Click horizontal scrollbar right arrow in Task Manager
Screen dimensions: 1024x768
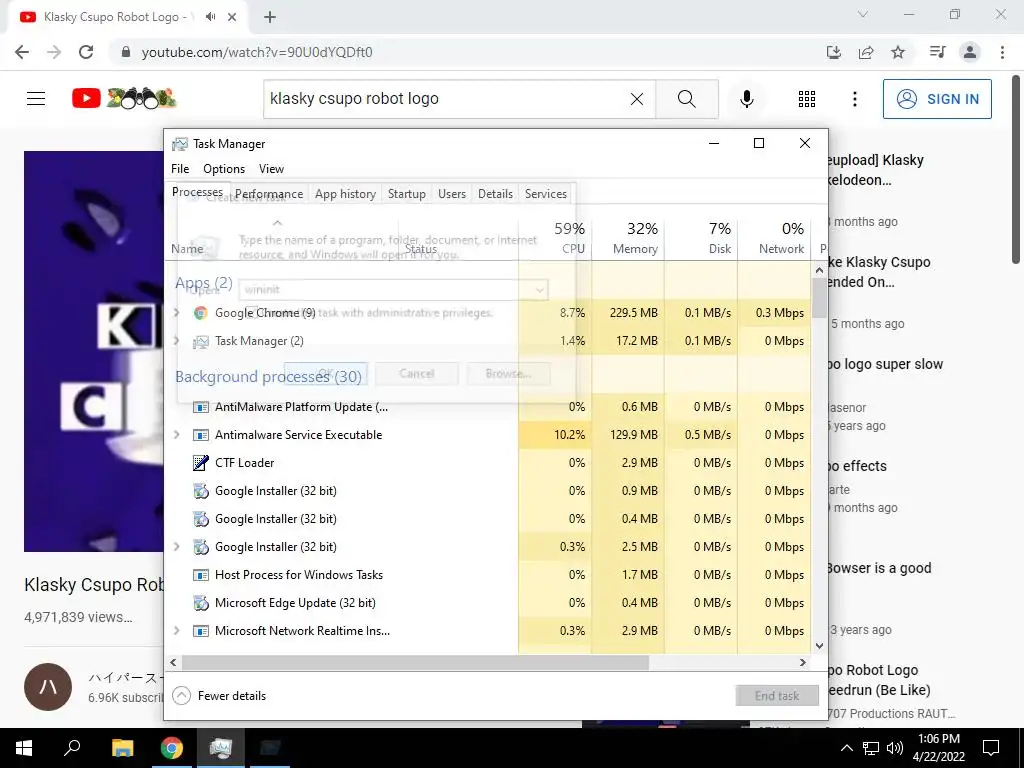(x=803, y=662)
